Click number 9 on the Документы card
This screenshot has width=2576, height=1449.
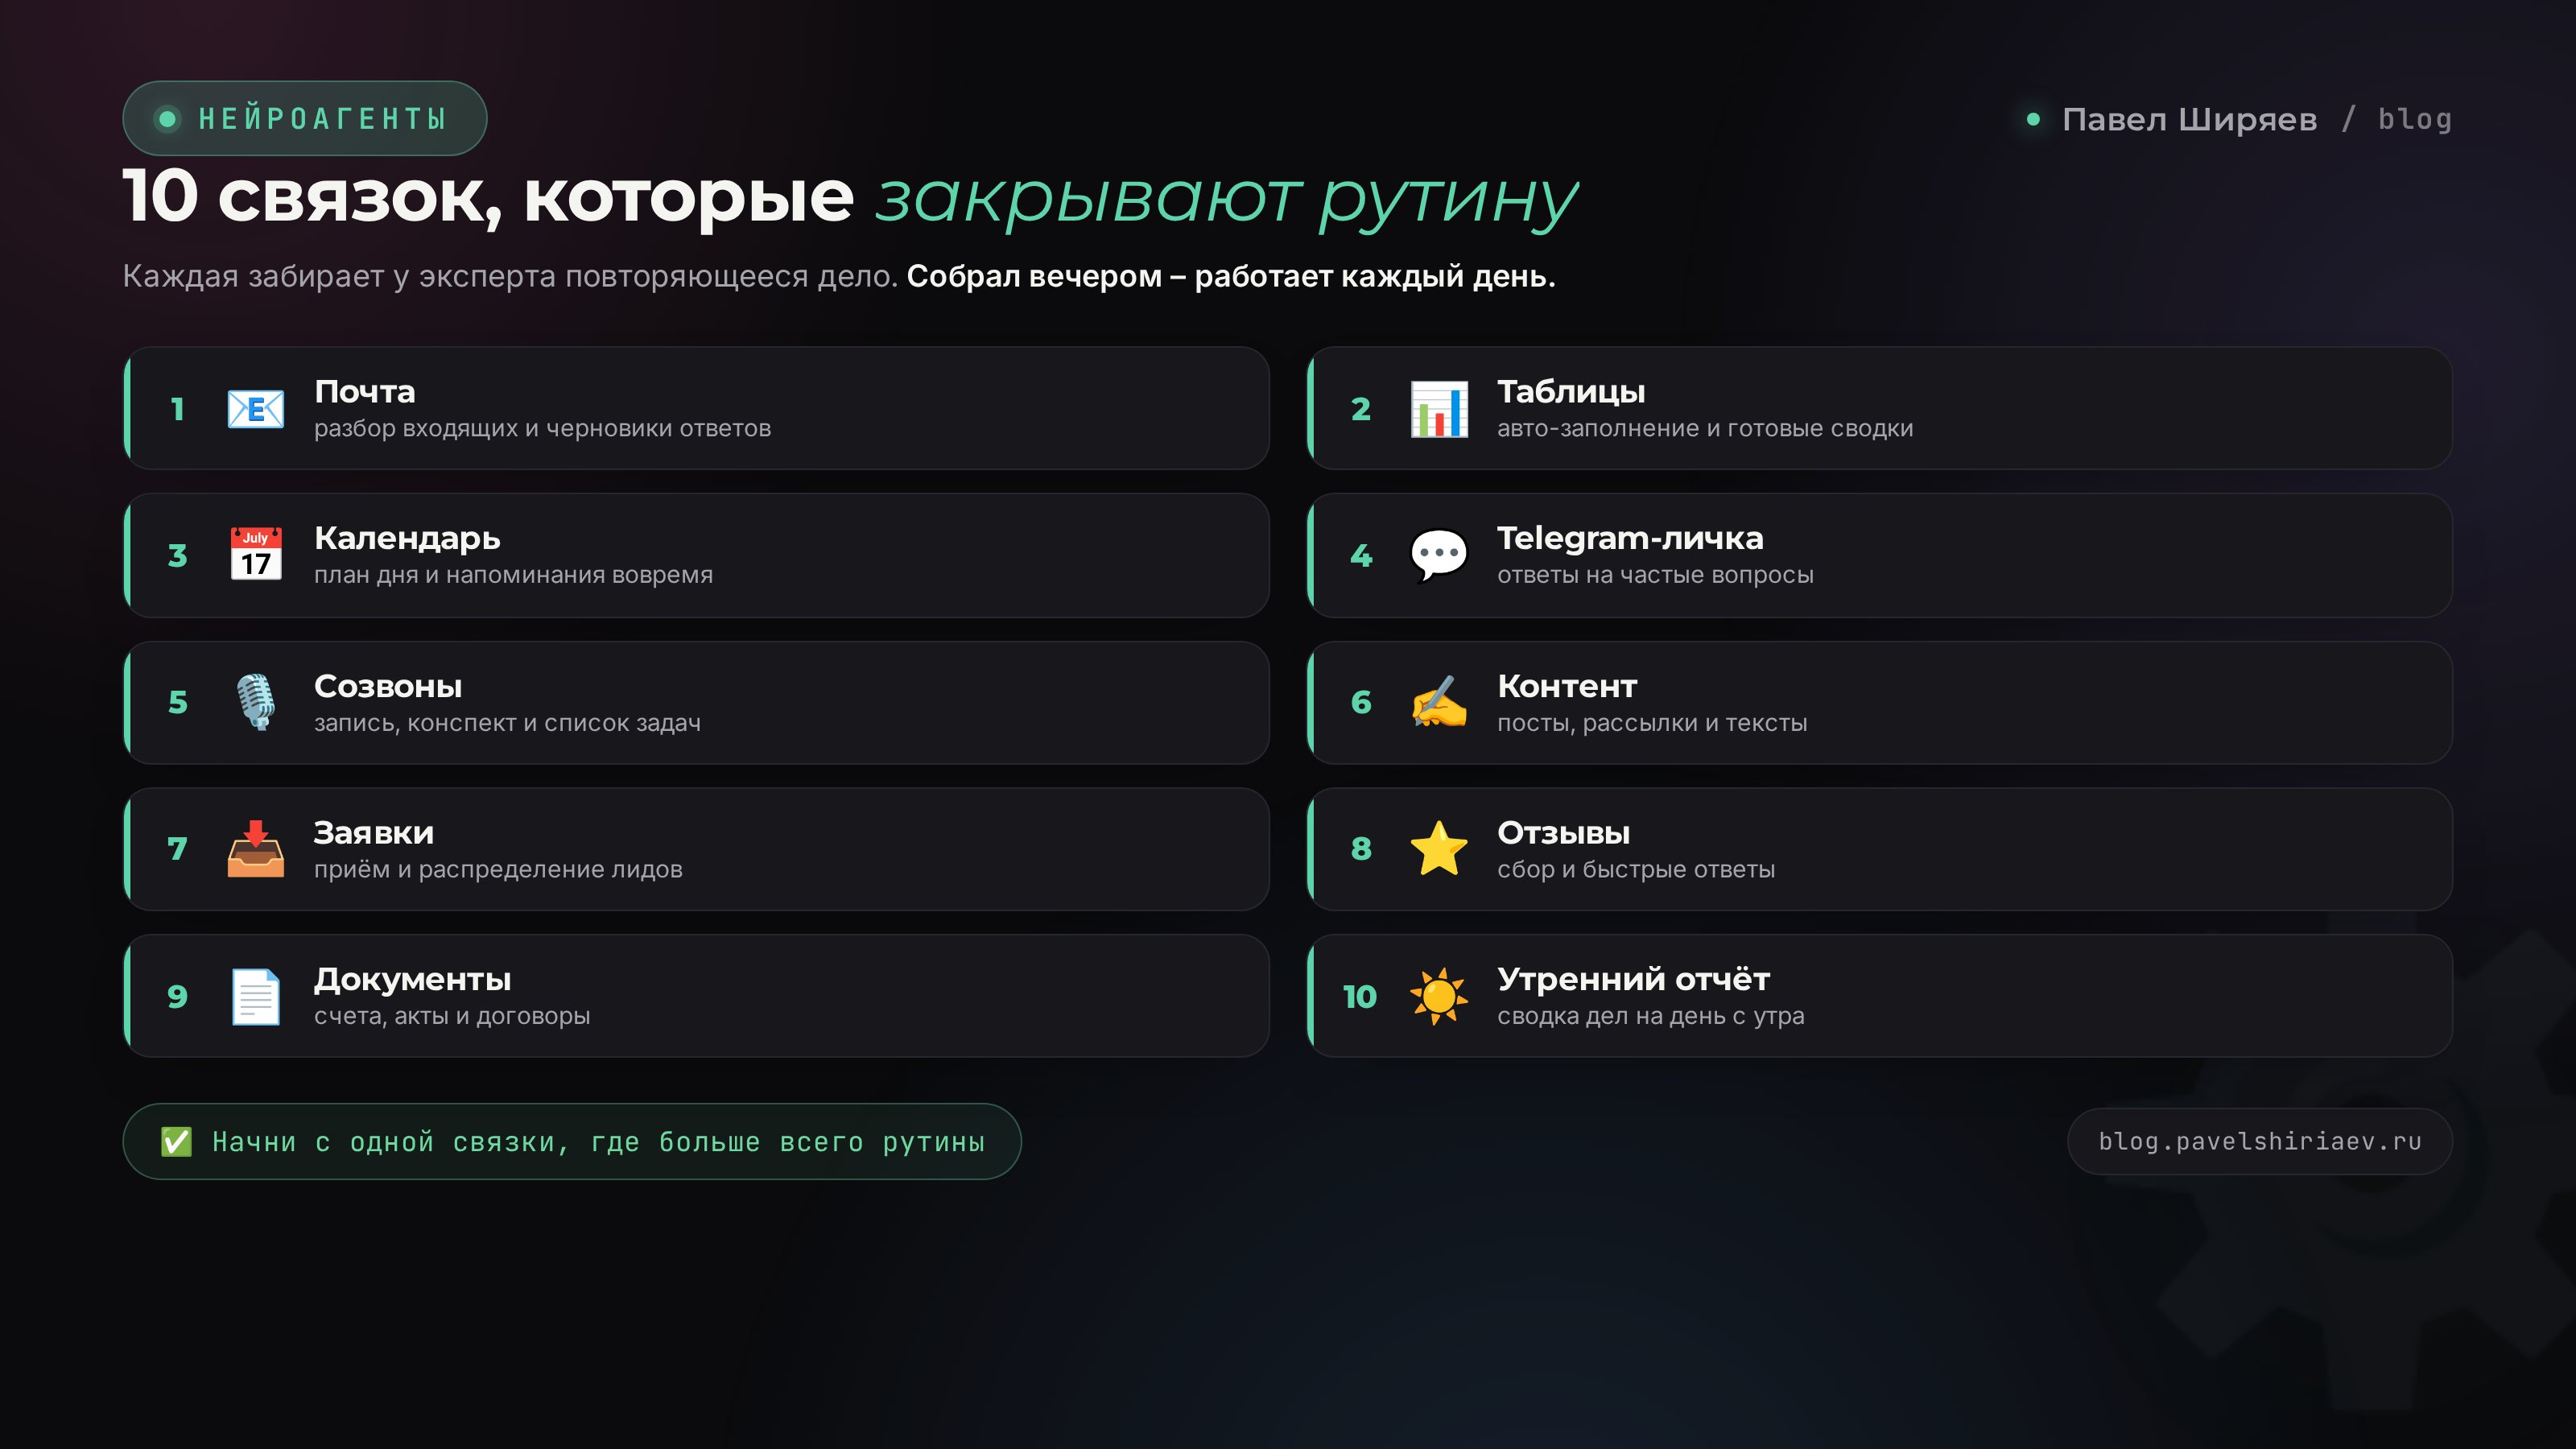tap(177, 996)
